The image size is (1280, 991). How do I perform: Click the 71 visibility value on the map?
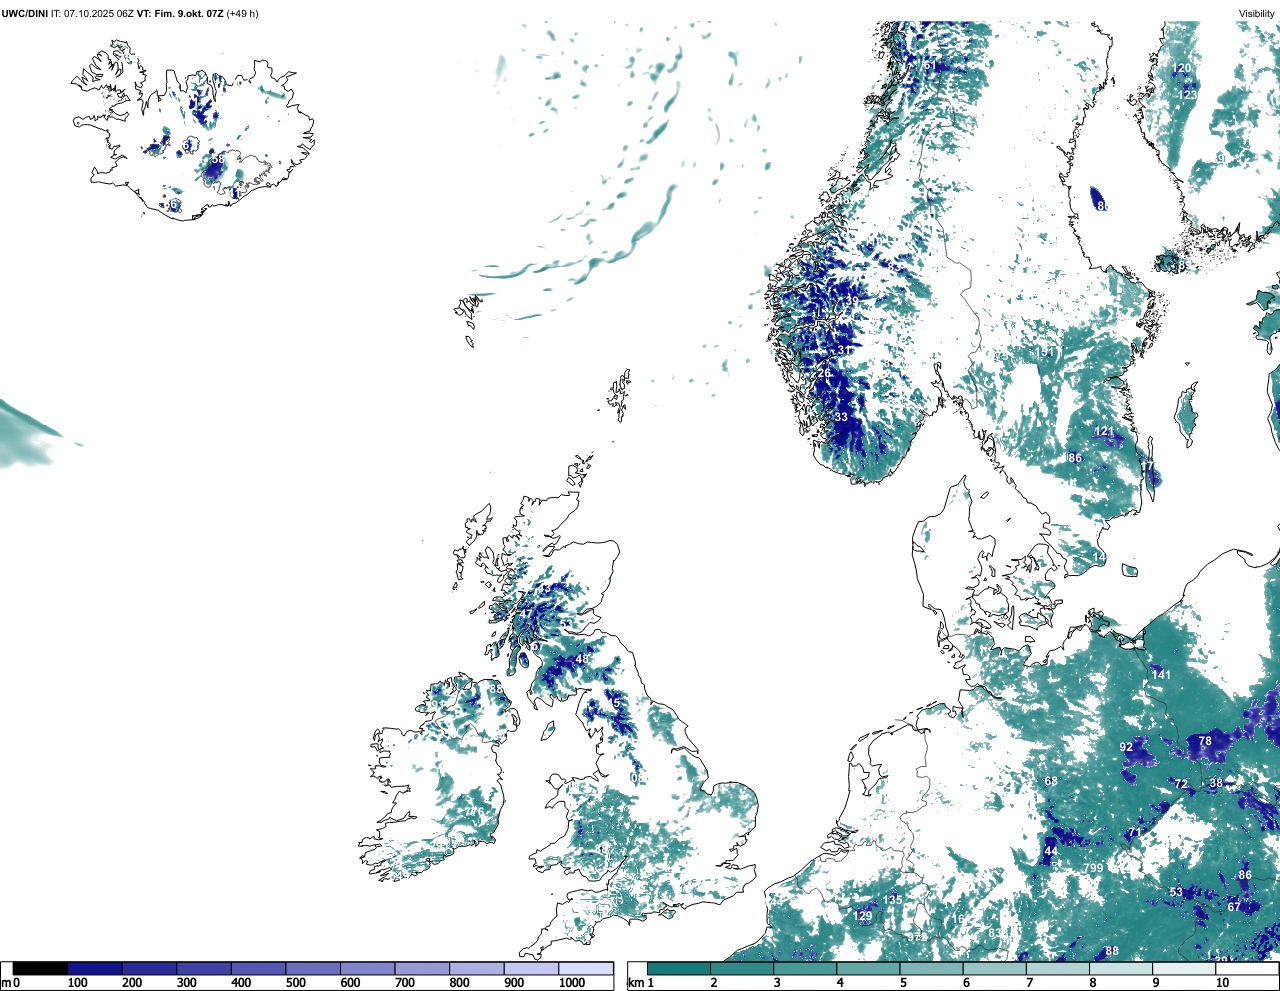1135,832
